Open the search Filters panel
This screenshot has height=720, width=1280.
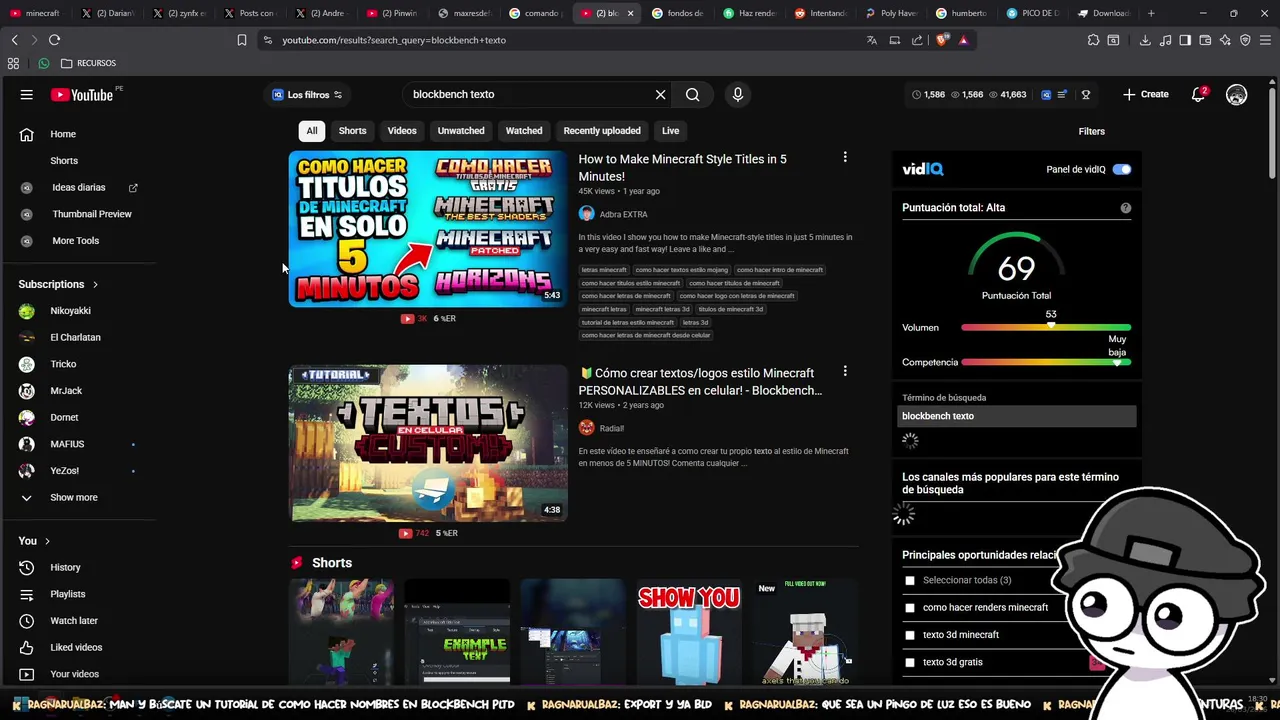(1091, 131)
